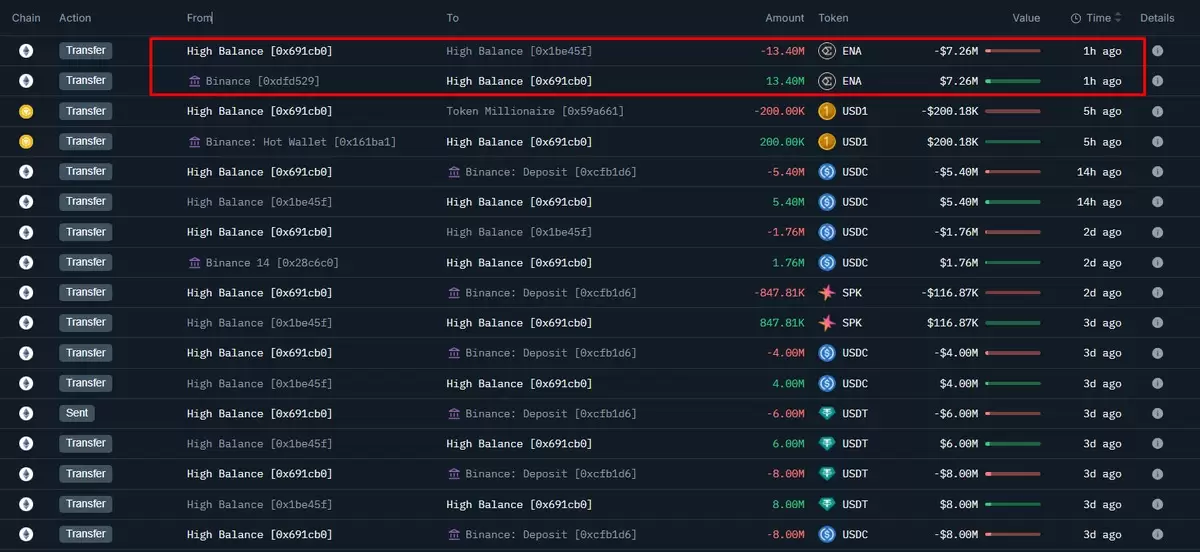Click the USD1 token icon on -200.00K row
The image size is (1200, 552).
(827, 111)
